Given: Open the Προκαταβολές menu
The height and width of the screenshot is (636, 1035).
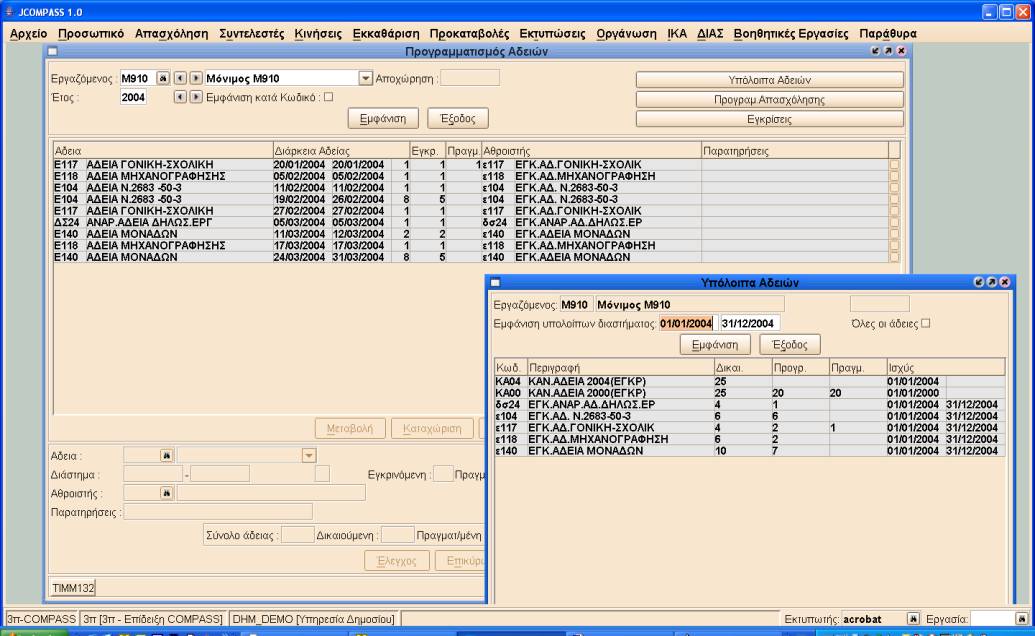Looking at the screenshot, I should [469, 34].
